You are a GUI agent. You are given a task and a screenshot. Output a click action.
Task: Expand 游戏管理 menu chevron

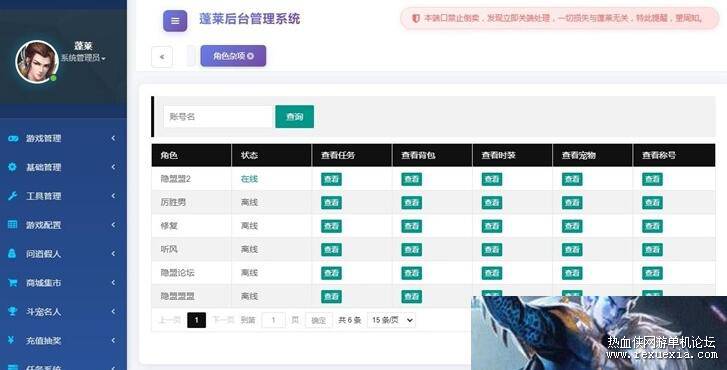(113, 138)
